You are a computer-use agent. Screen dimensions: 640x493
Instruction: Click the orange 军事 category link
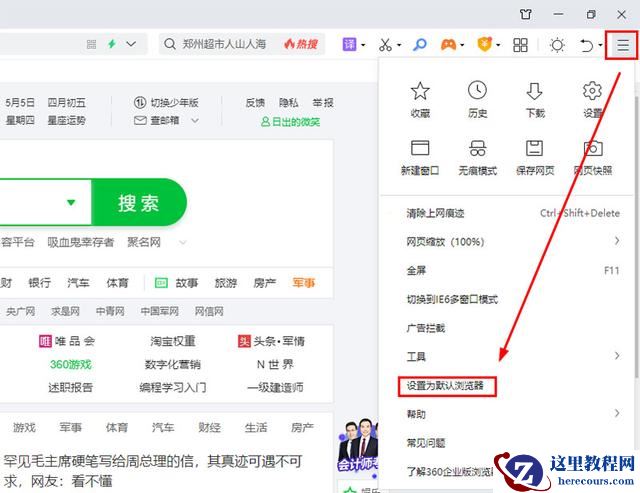[304, 282]
